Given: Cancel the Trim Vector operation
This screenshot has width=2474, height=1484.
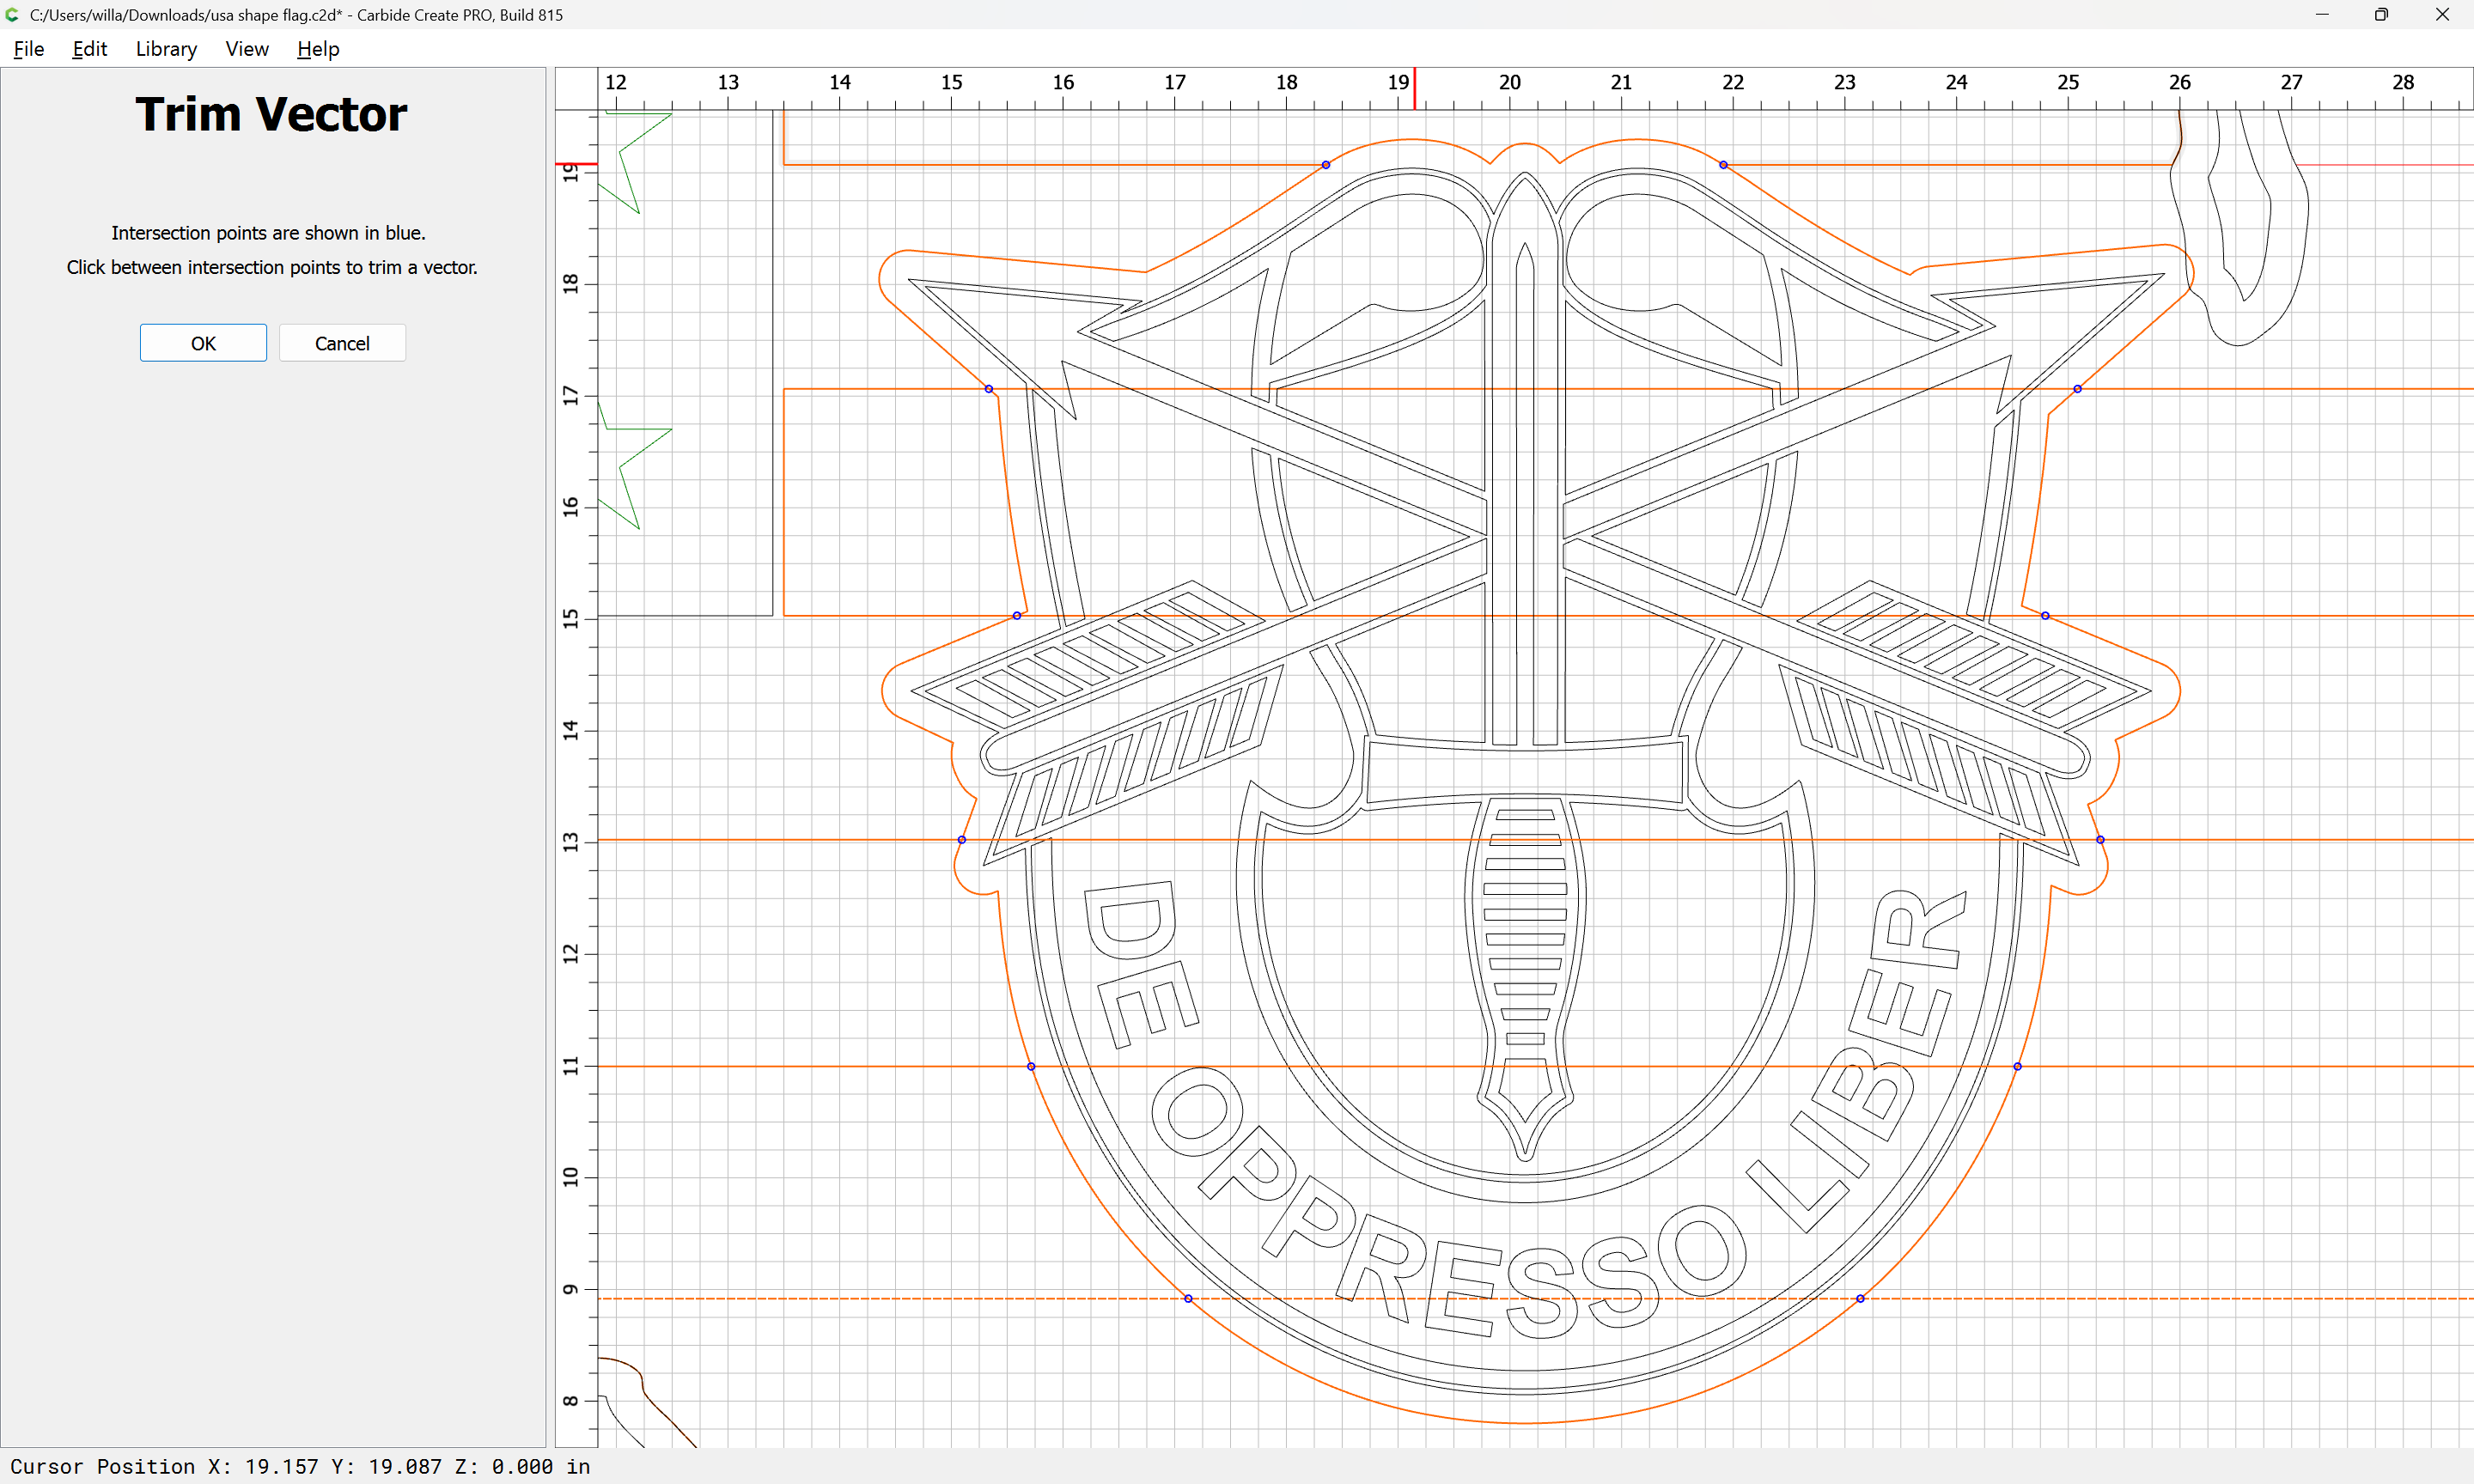Looking at the screenshot, I should [342, 343].
